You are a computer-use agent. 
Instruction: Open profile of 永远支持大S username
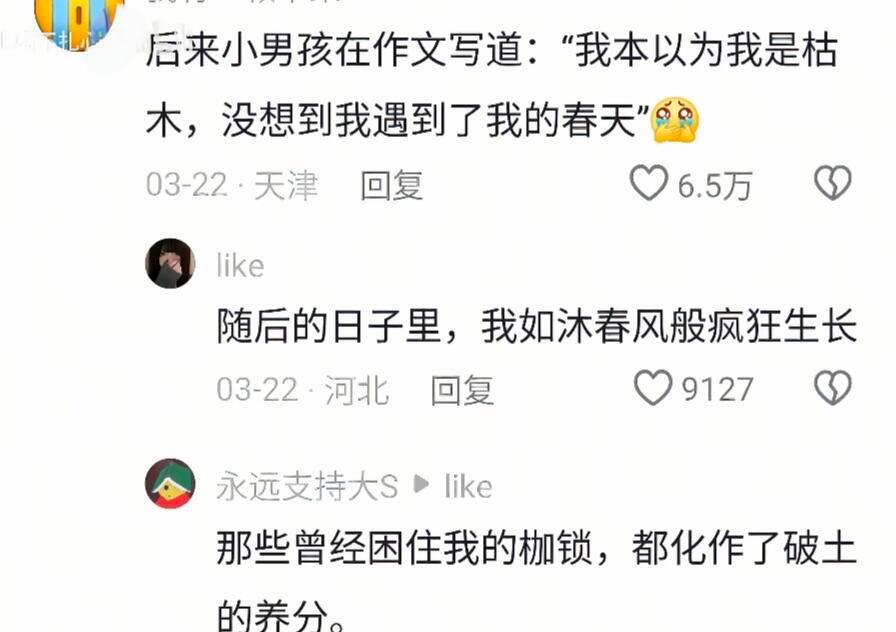[x=307, y=486]
